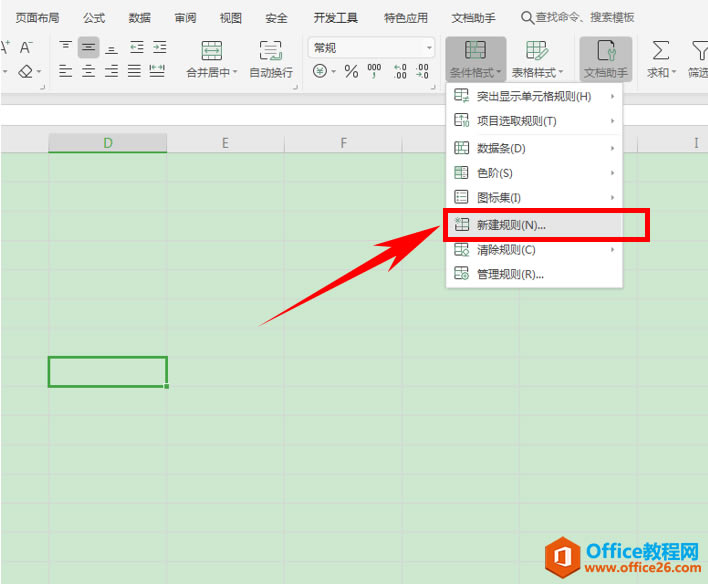Click the merge and center icon

(x=212, y=50)
